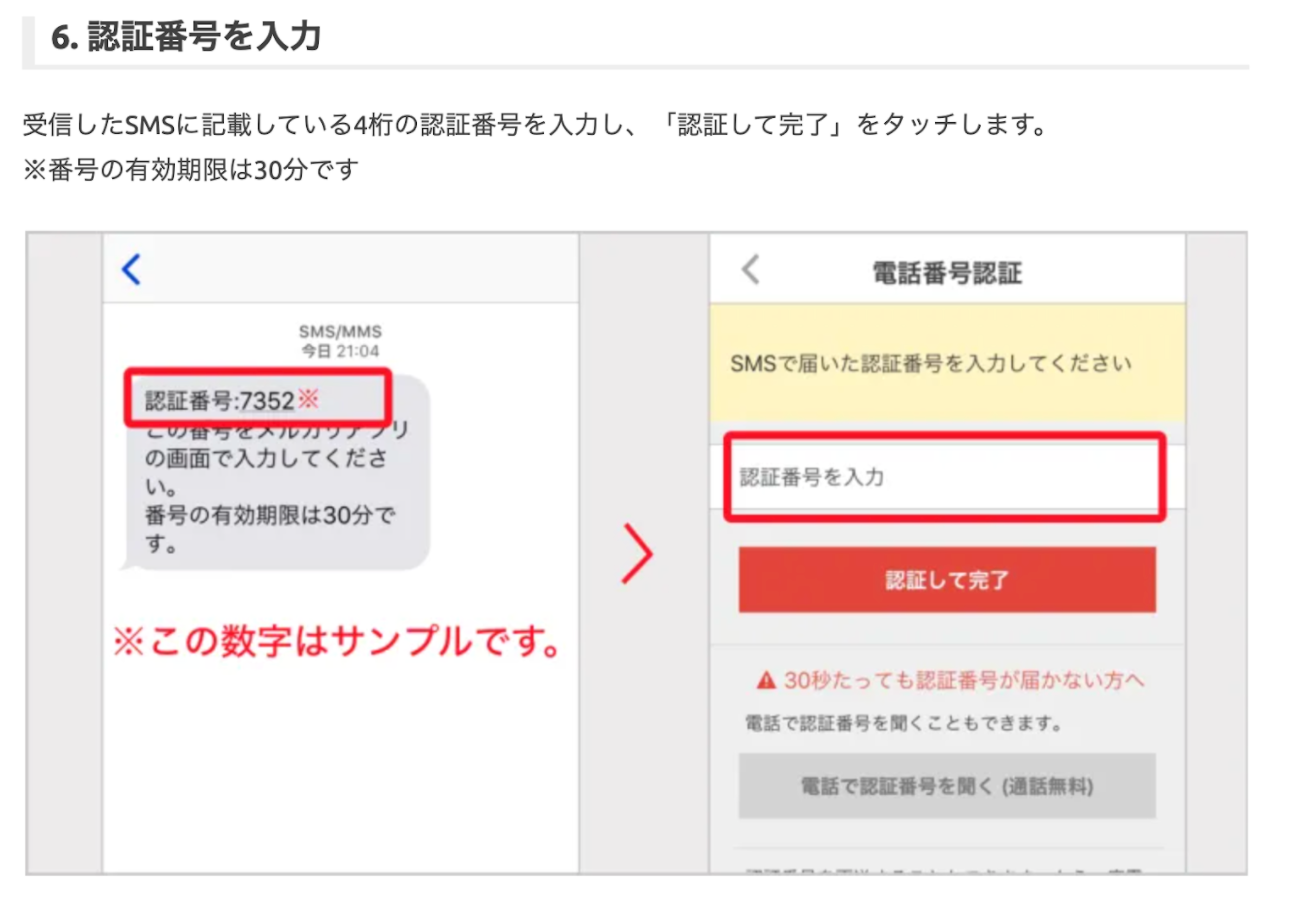Screen dimensions: 1316x902
Task: Click the 今日 21:04 timestamp
Action: click(x=341, y=351)
